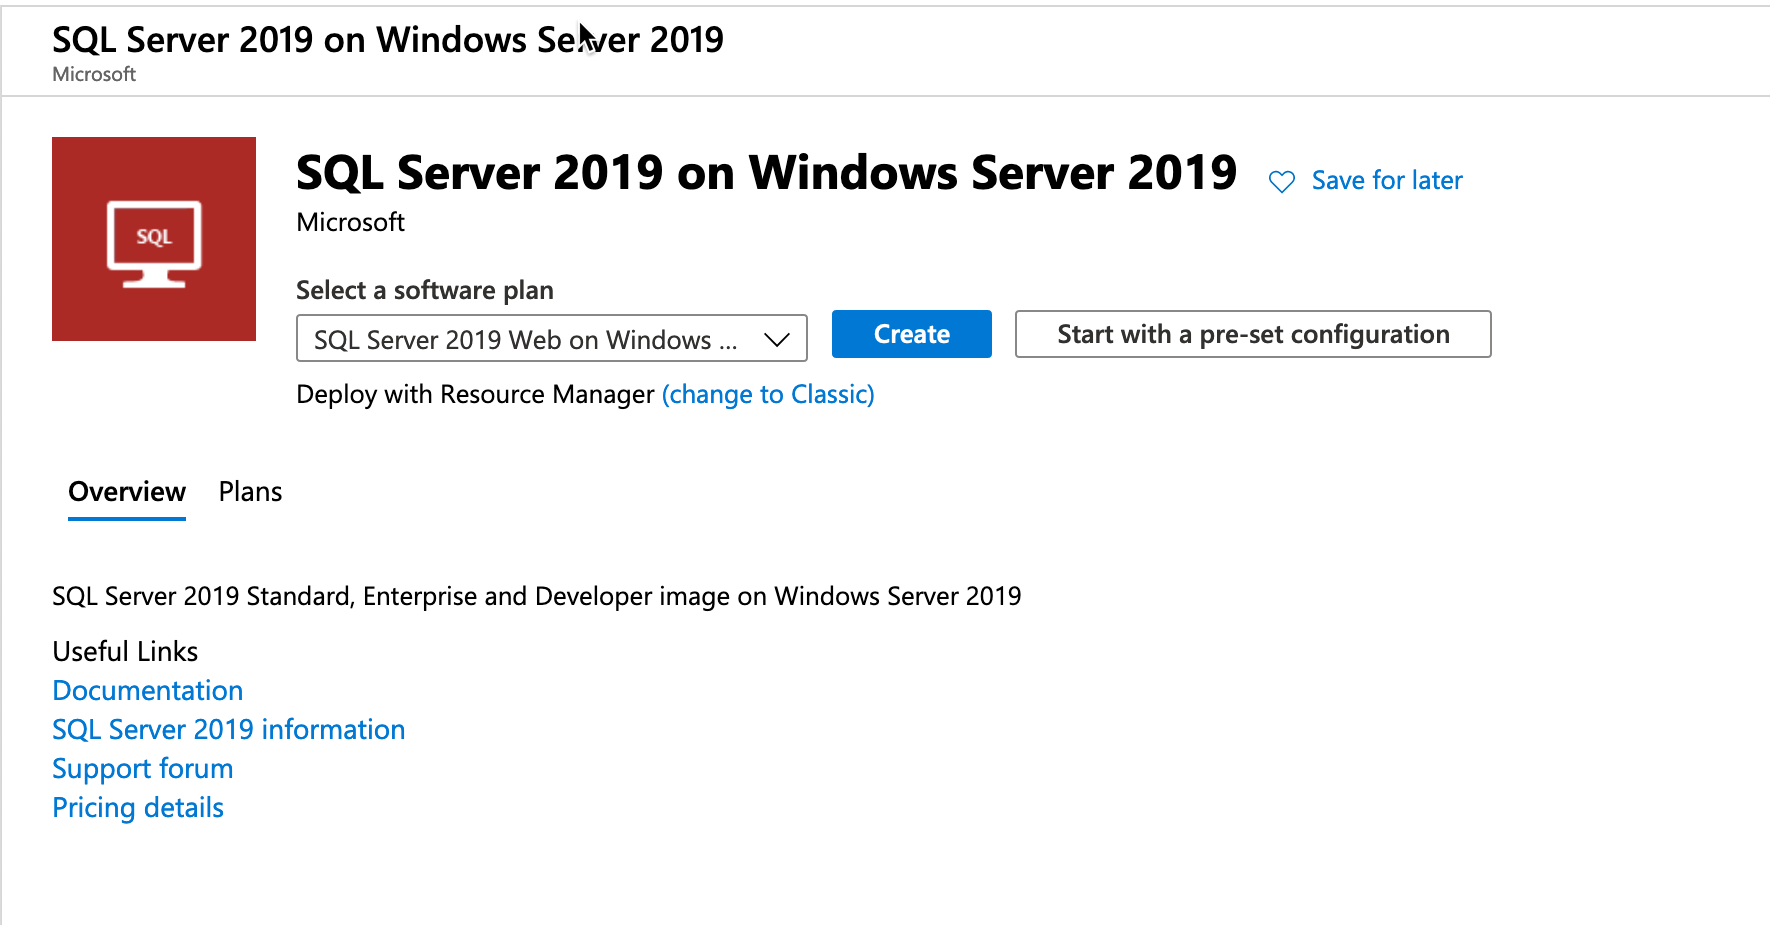The image size is (1770, 925).
Task: Click Save for later
Action: (x=1387, y=180)
